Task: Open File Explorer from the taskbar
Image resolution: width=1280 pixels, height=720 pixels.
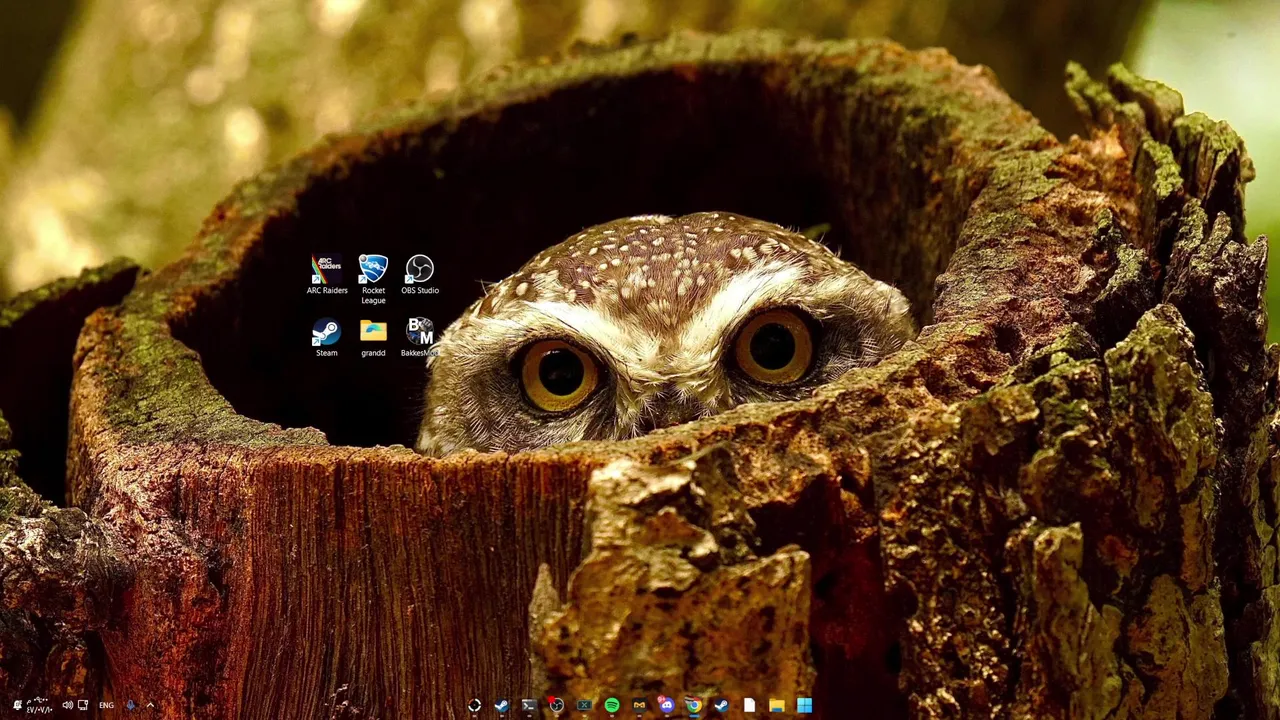Action: coord(776,705)
